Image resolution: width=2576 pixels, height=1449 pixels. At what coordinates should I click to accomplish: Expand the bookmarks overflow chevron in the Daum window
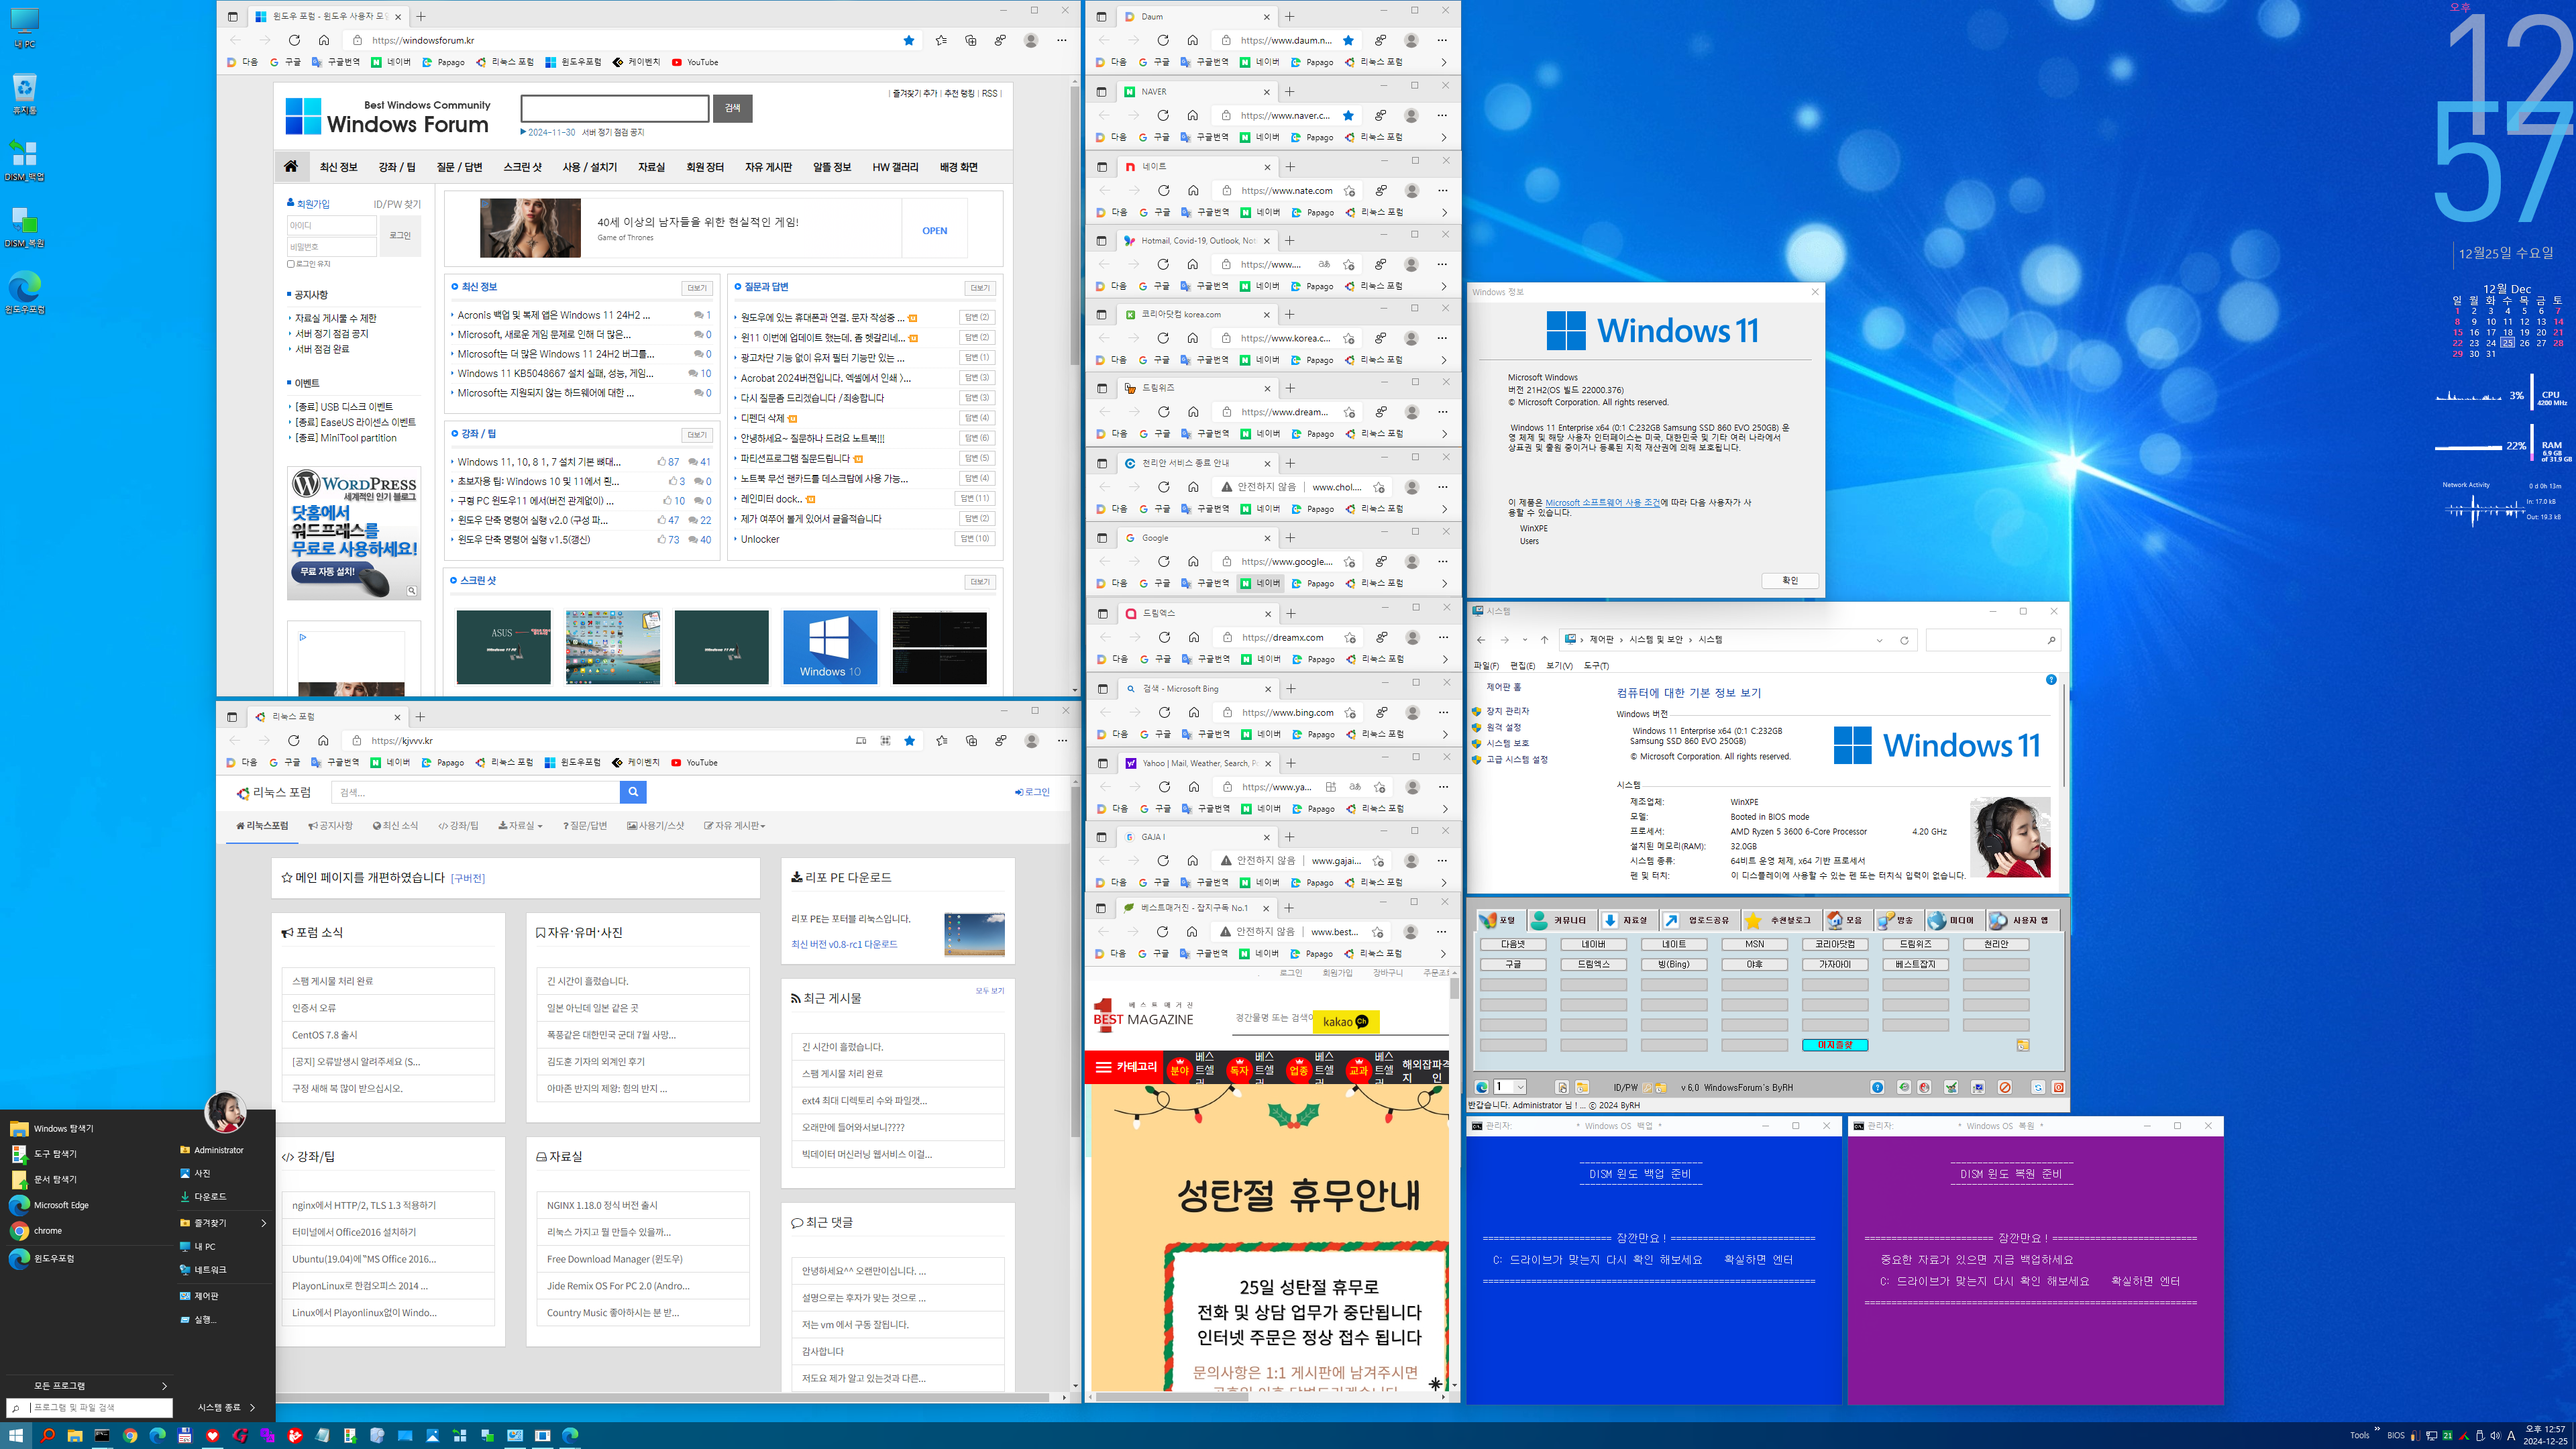pyautogui.click(x=1443, y=62)
